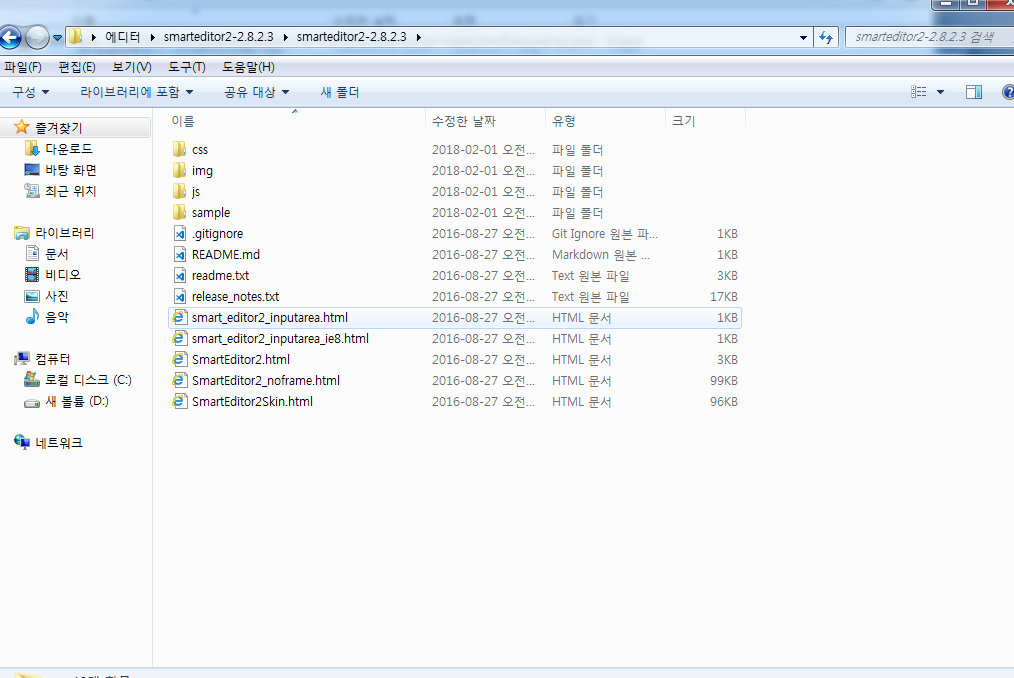
Task: Click the smart_editor2_inputarea_ie8.html file icon
Action: 180,338
